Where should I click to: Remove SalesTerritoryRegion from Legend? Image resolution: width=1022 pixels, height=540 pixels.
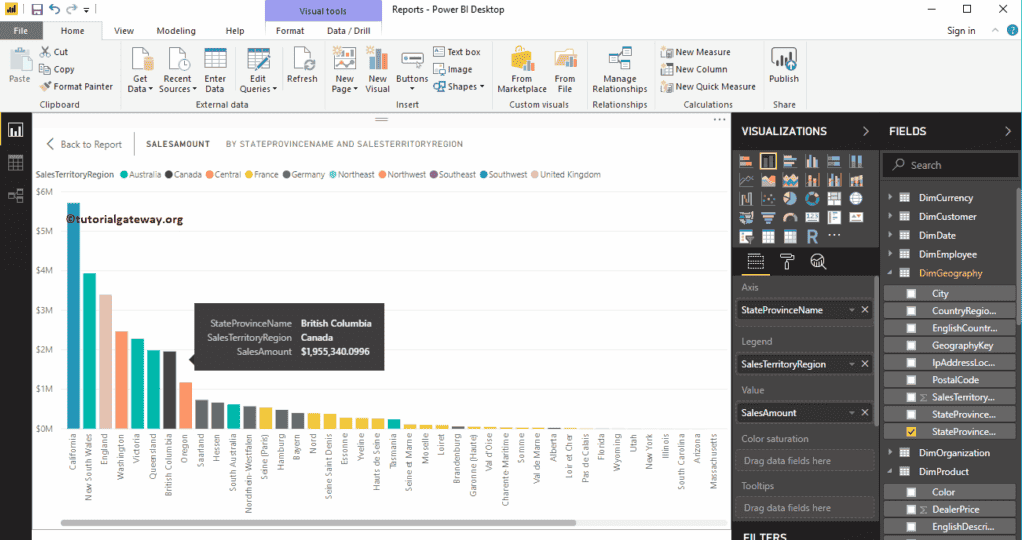[x=865, y=364]
